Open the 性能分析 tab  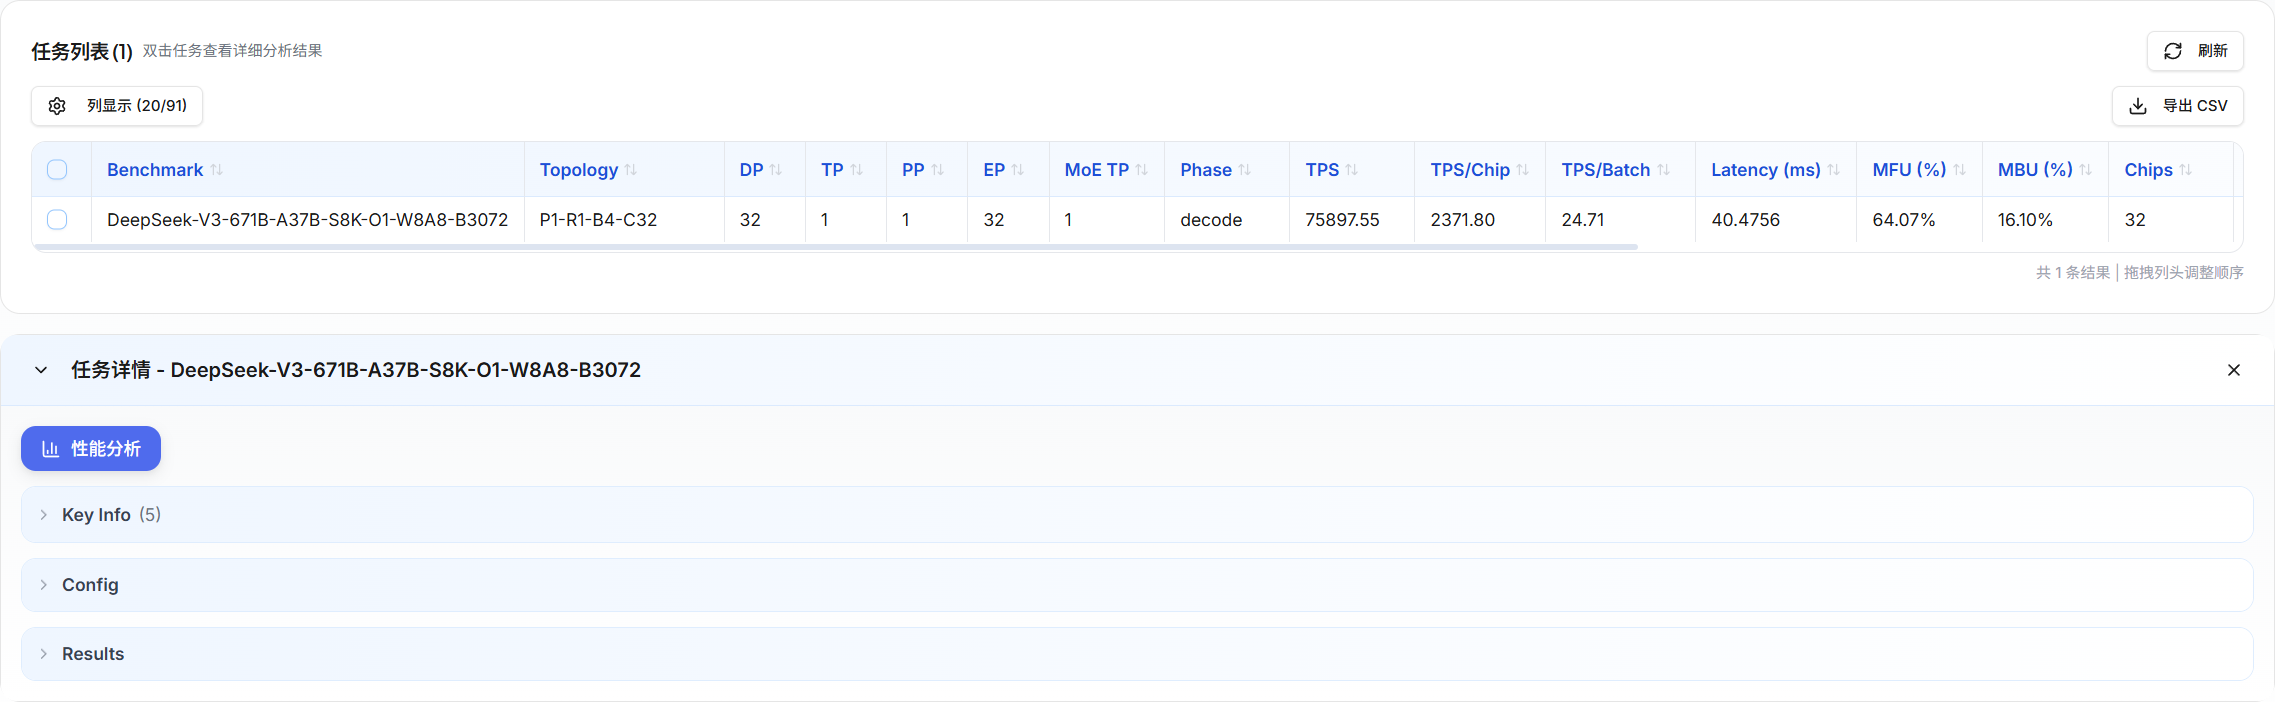pos(91,449)
